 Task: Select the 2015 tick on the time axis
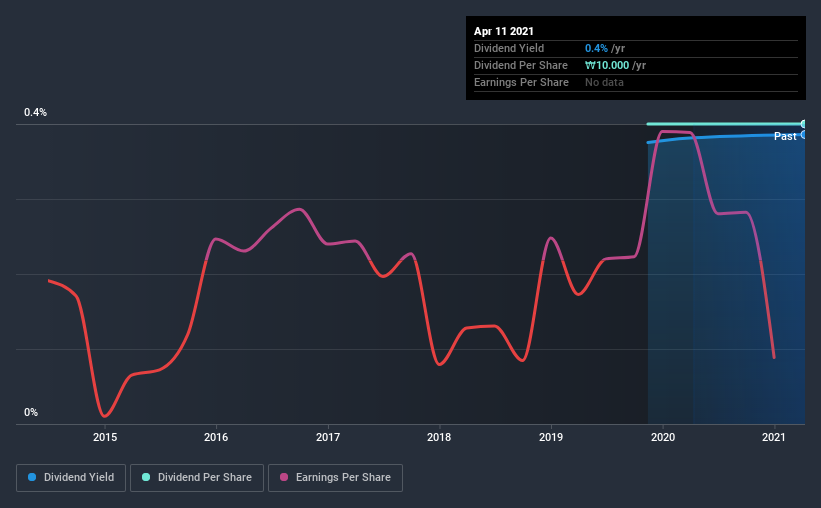pyautogui.click(x=105, y=437)
